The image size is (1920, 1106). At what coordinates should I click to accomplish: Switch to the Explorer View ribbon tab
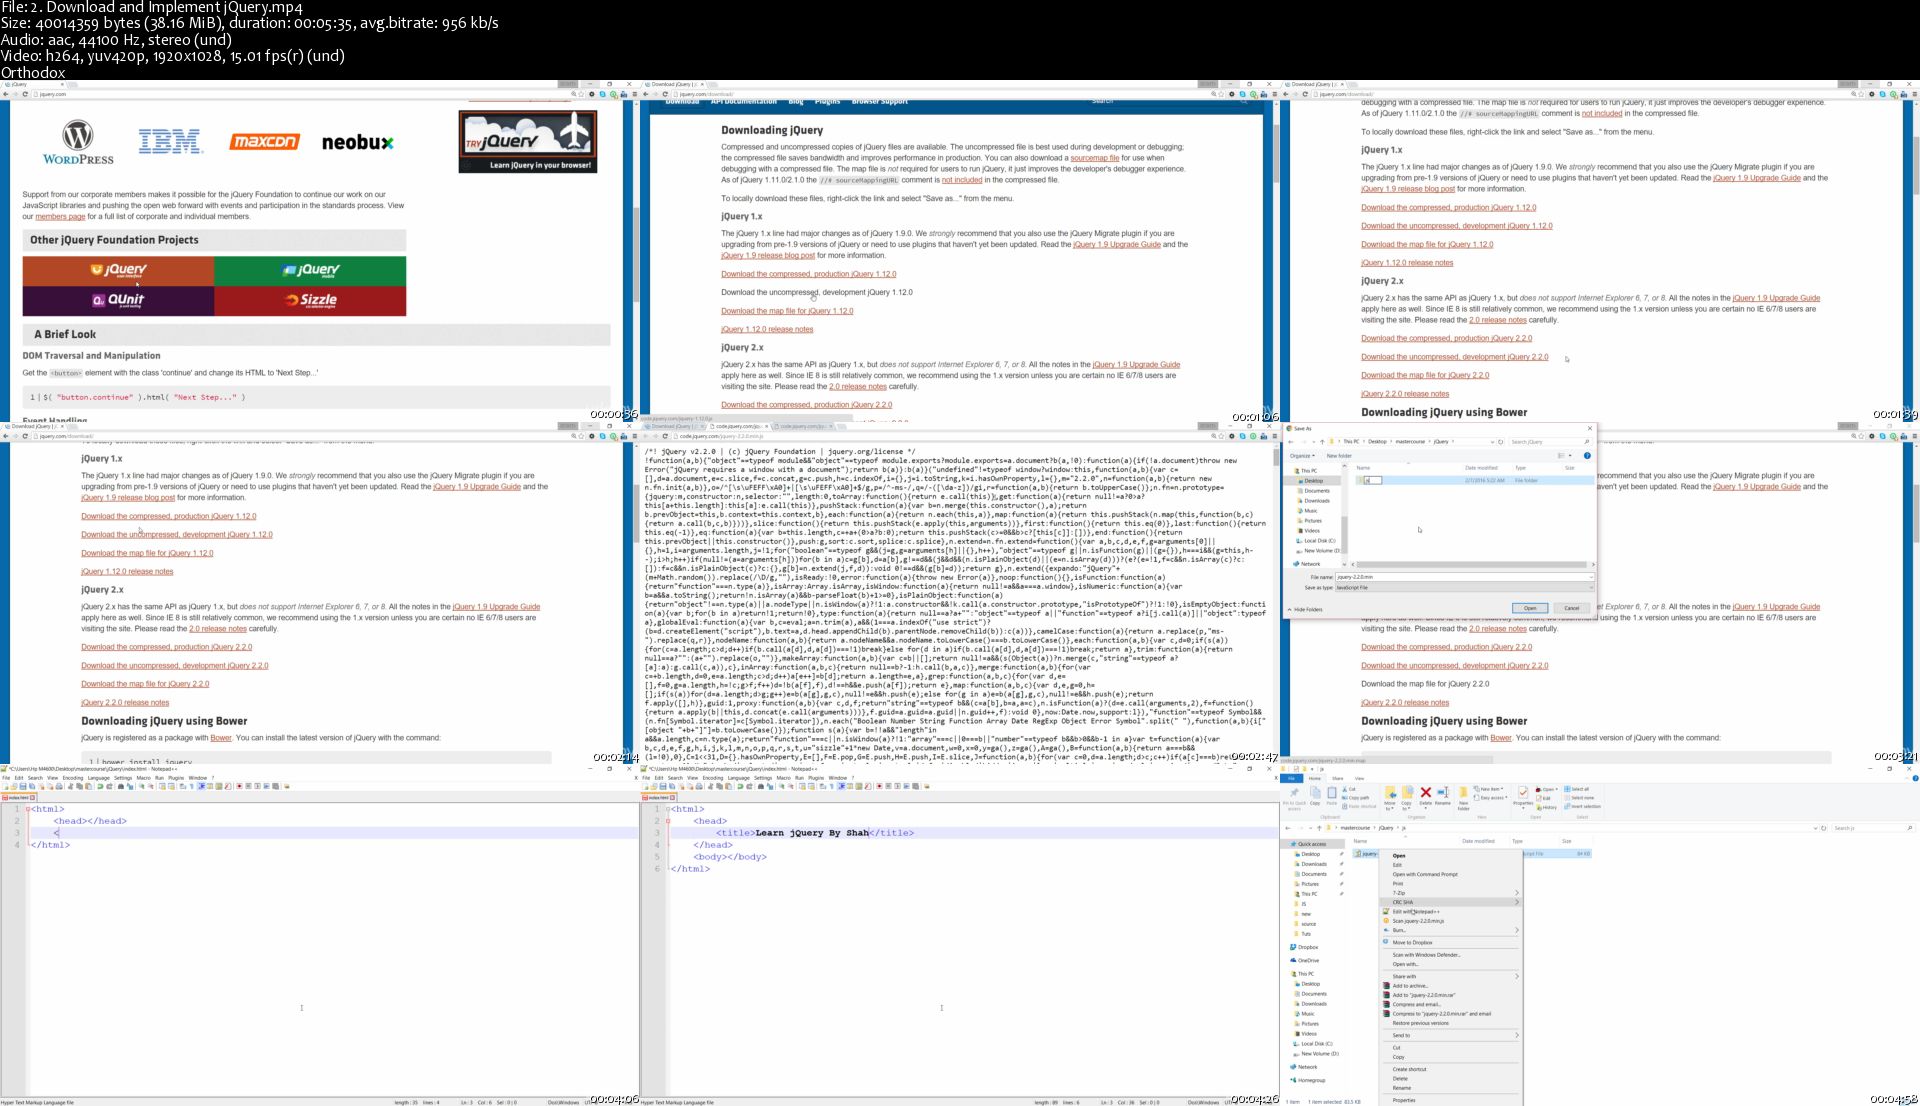(x=1359, y=778)
